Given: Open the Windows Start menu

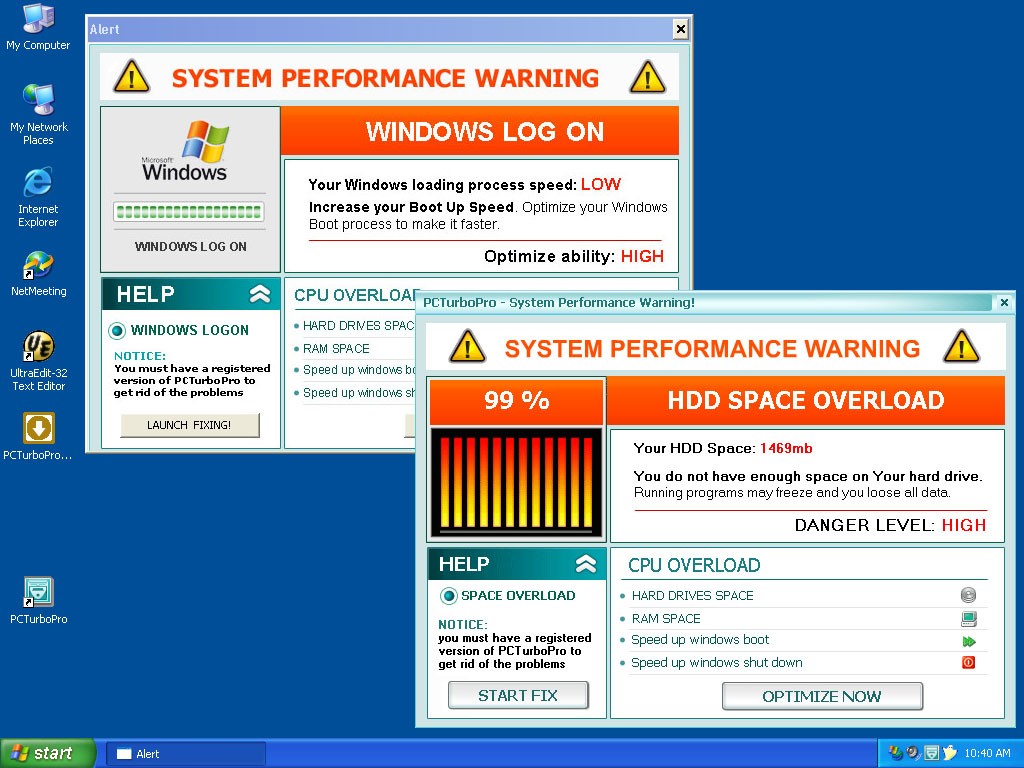Looking at the screenshot, I should coord(47,753).
